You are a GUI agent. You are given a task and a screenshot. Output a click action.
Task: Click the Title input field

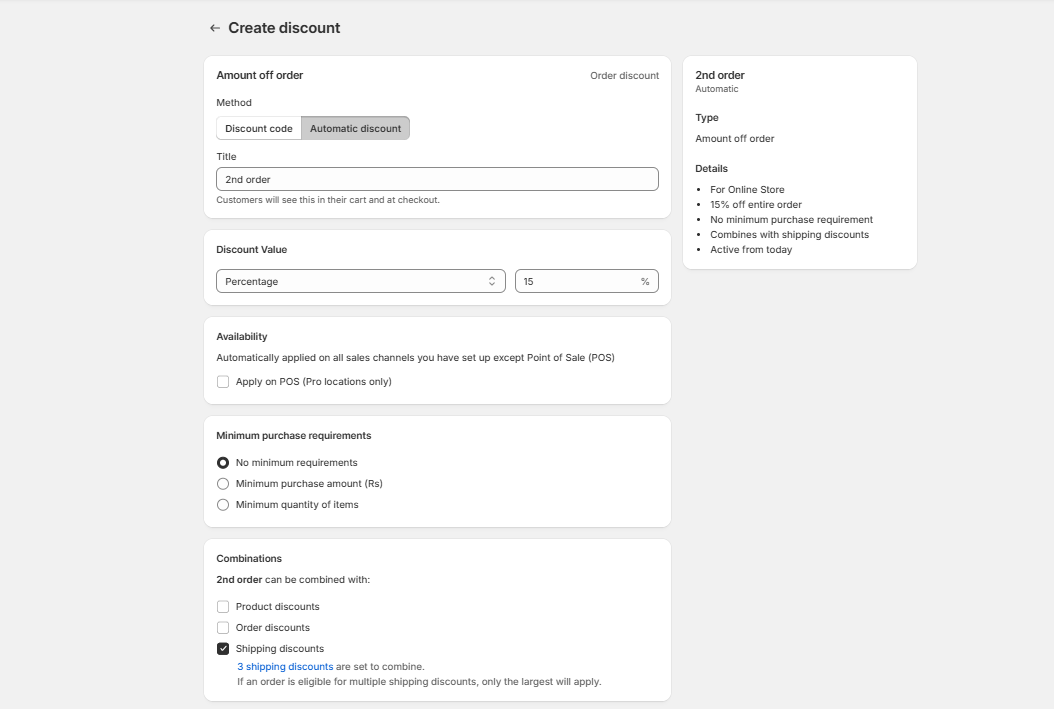click(437, 179)
